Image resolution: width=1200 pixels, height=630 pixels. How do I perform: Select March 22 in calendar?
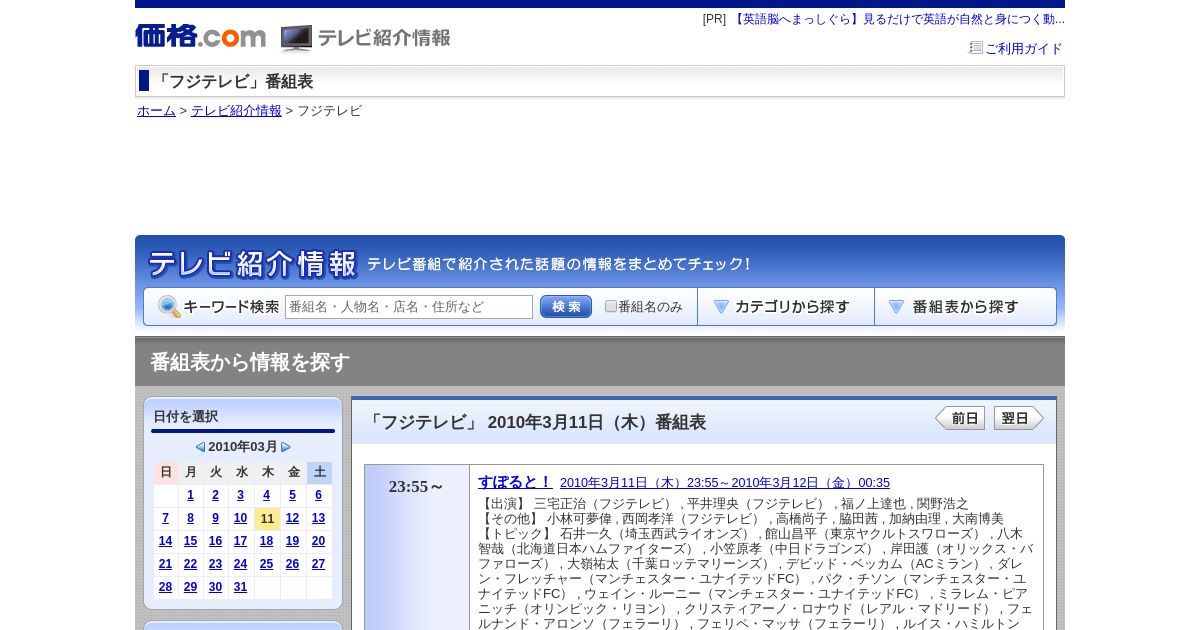point(191,564)
